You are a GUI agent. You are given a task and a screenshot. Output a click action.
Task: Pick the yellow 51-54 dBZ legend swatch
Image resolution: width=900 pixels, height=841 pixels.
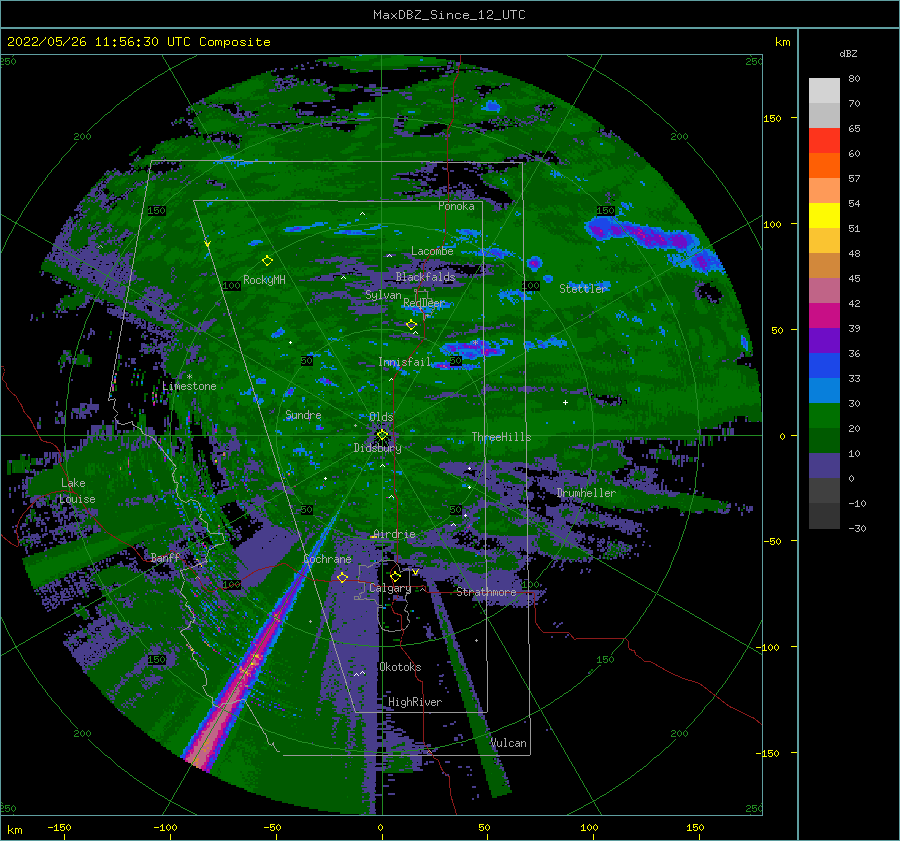pos(824,216)
